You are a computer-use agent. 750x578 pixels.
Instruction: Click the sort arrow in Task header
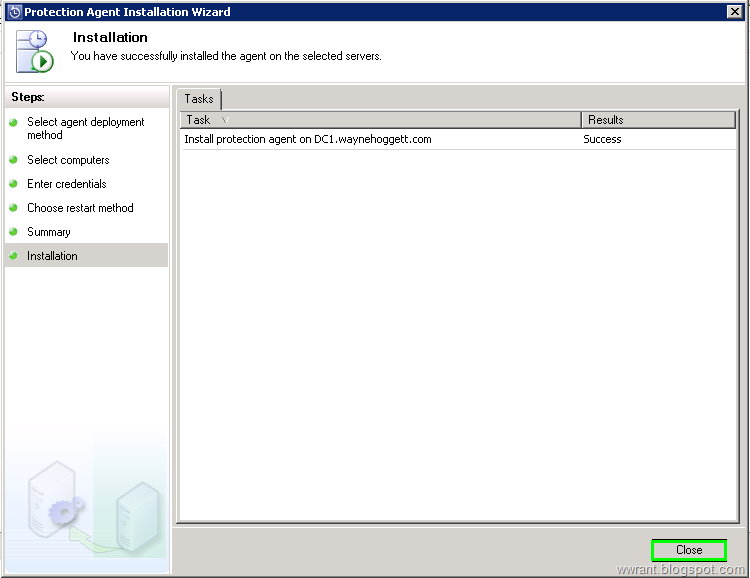pos(225,120)
